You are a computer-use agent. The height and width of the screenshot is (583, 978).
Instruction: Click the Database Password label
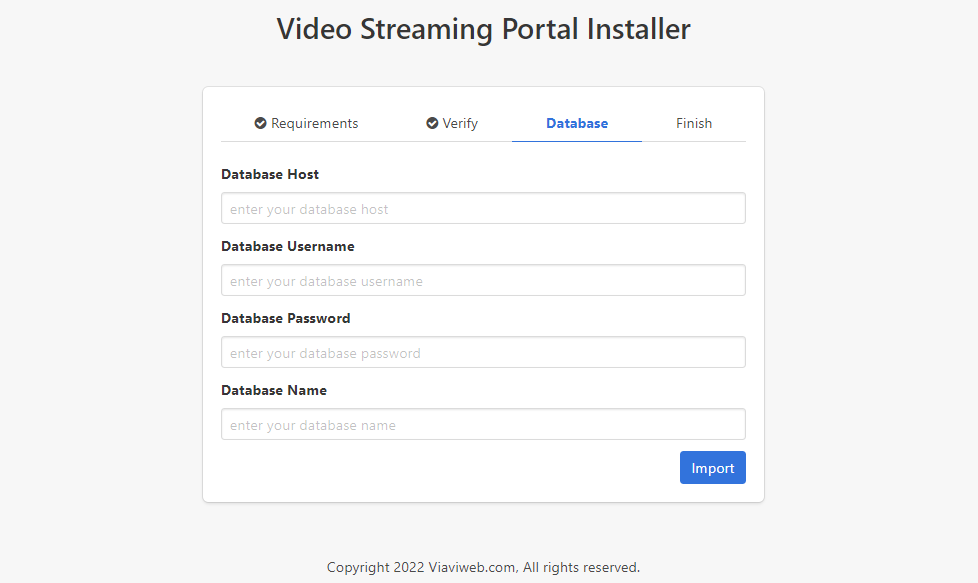click(286, 319)
